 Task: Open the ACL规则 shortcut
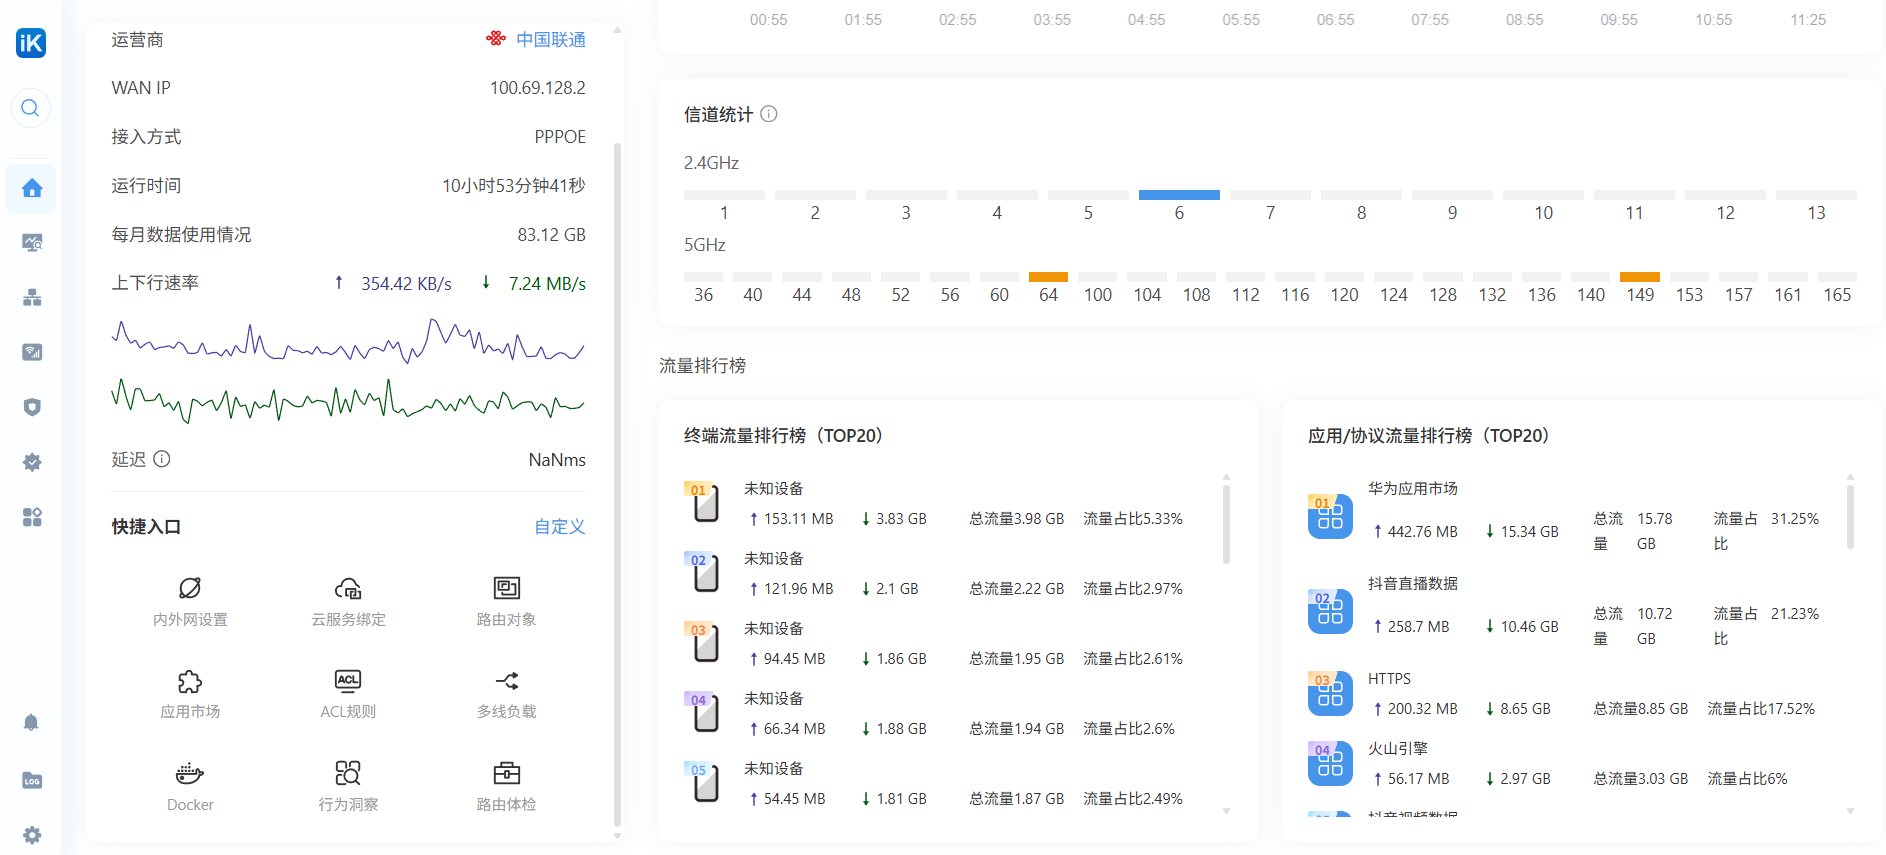[x=348, y=693]
